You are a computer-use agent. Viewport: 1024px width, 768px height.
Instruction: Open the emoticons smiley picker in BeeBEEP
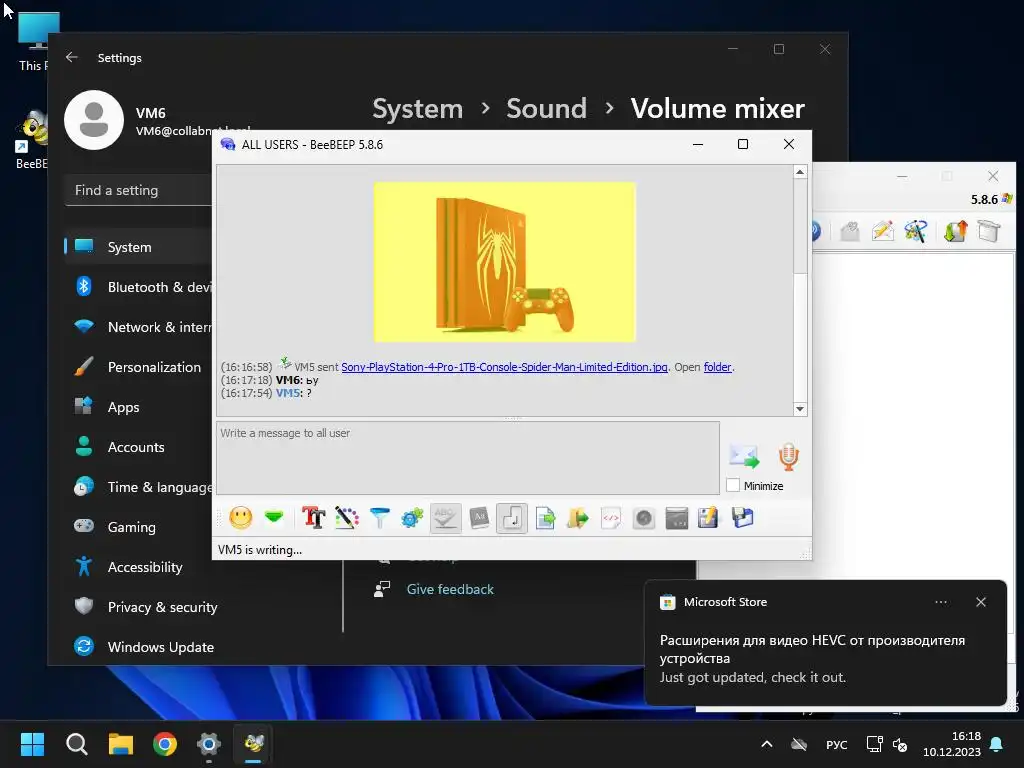pyautogui.click(x=241, y=518)
